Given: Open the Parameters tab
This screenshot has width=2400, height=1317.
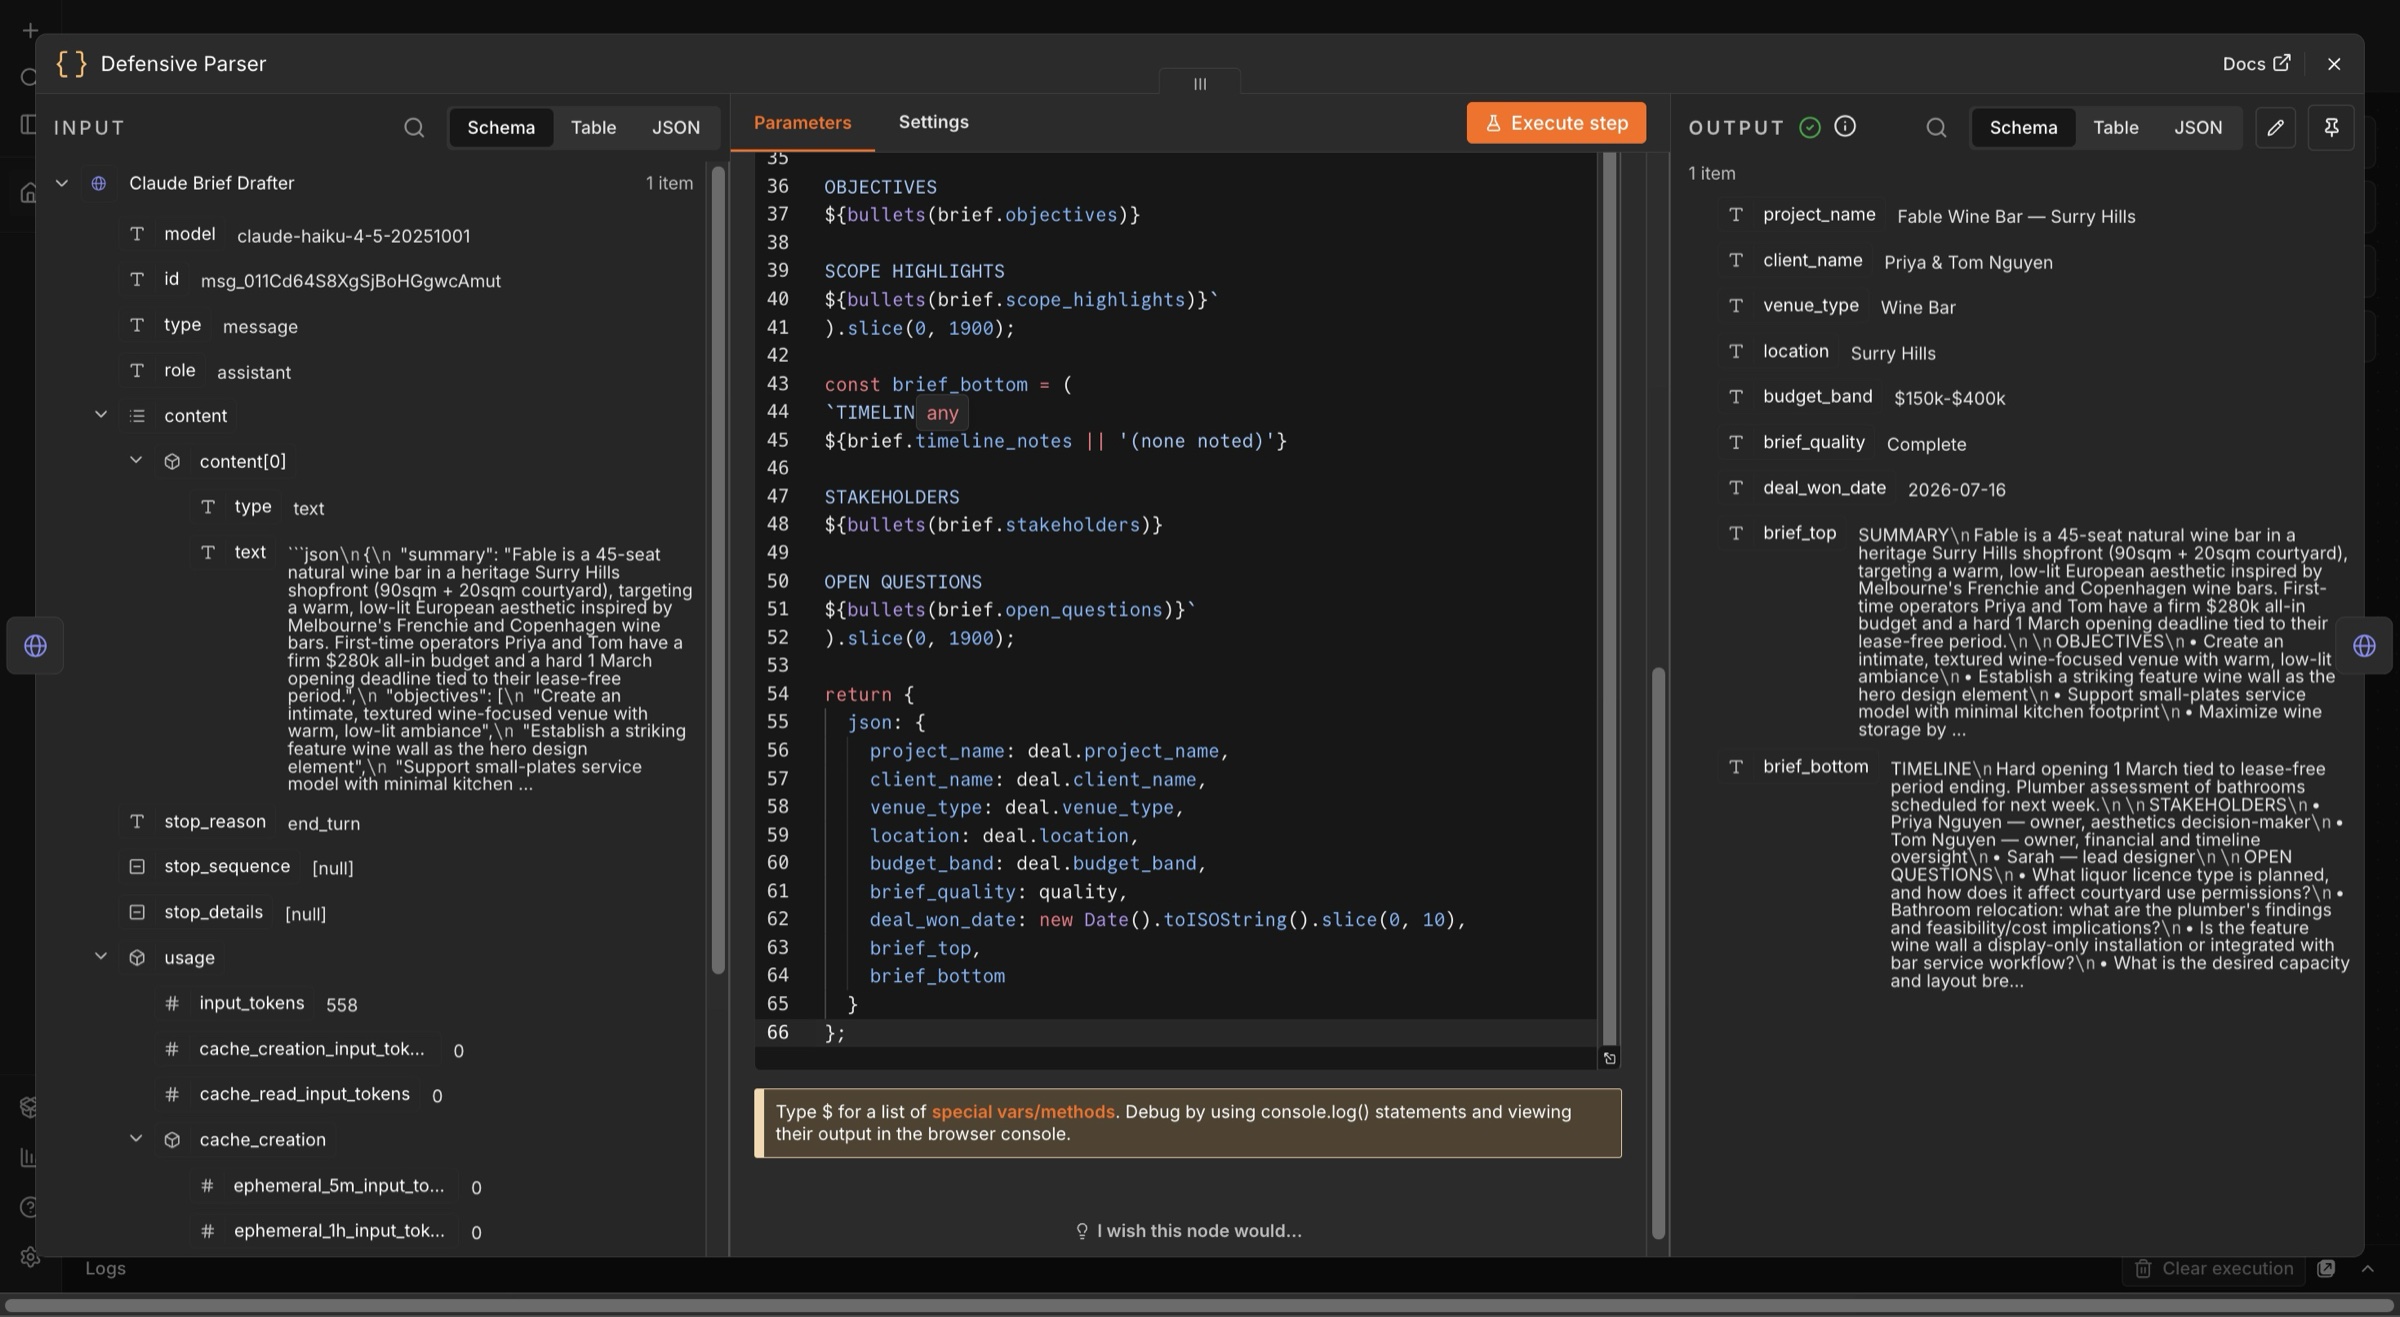Looking at the screenshot, I should (802, 123).
